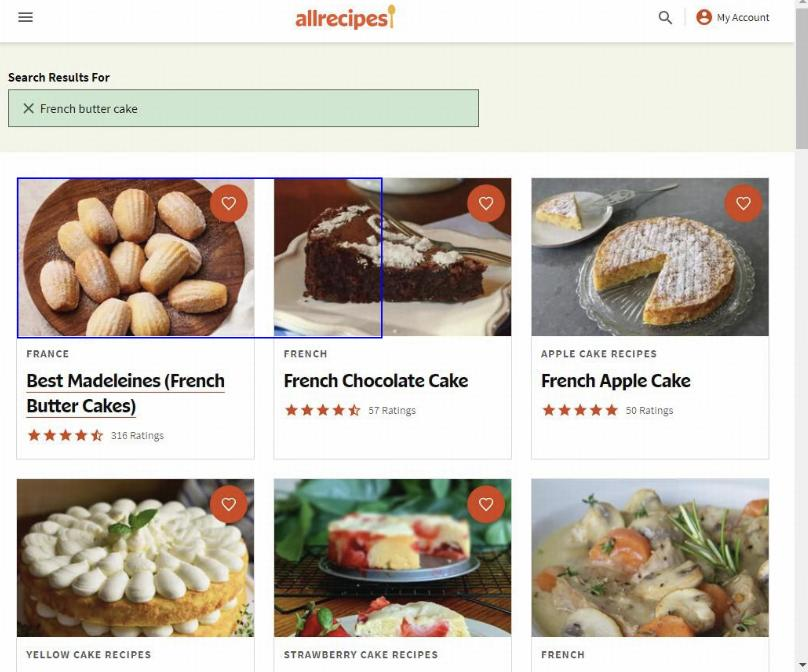Go to the allrecipes home logo
This screenshot has height=672, width=808.
345,18
